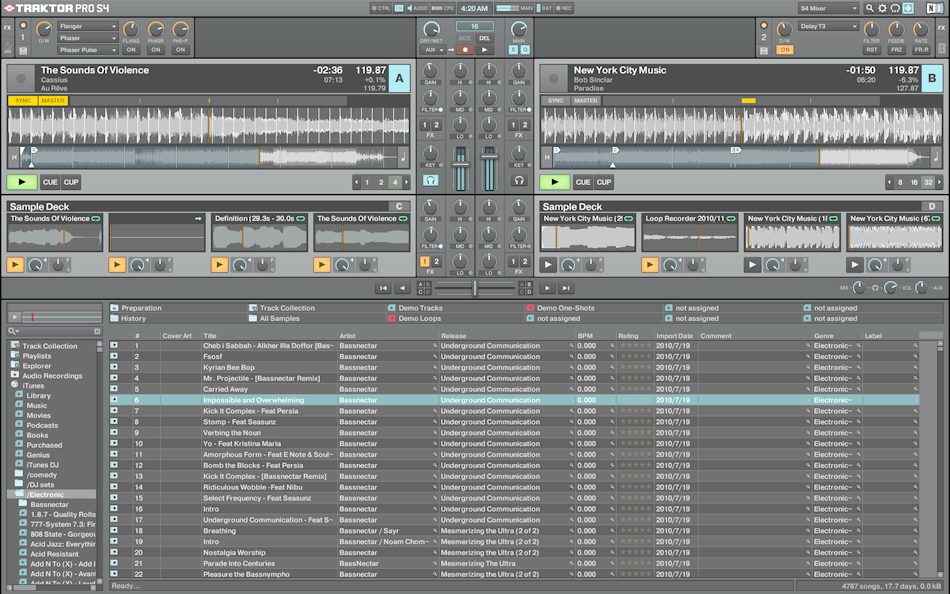Screen dimensions: 950x594
Task: Select the History favorite in the browser
Action: [128, 318]
